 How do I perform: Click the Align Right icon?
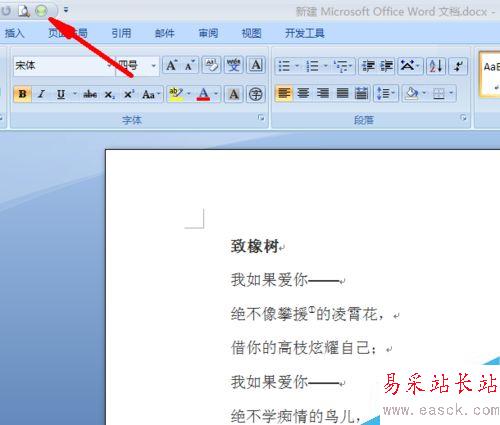click(323, 93)
